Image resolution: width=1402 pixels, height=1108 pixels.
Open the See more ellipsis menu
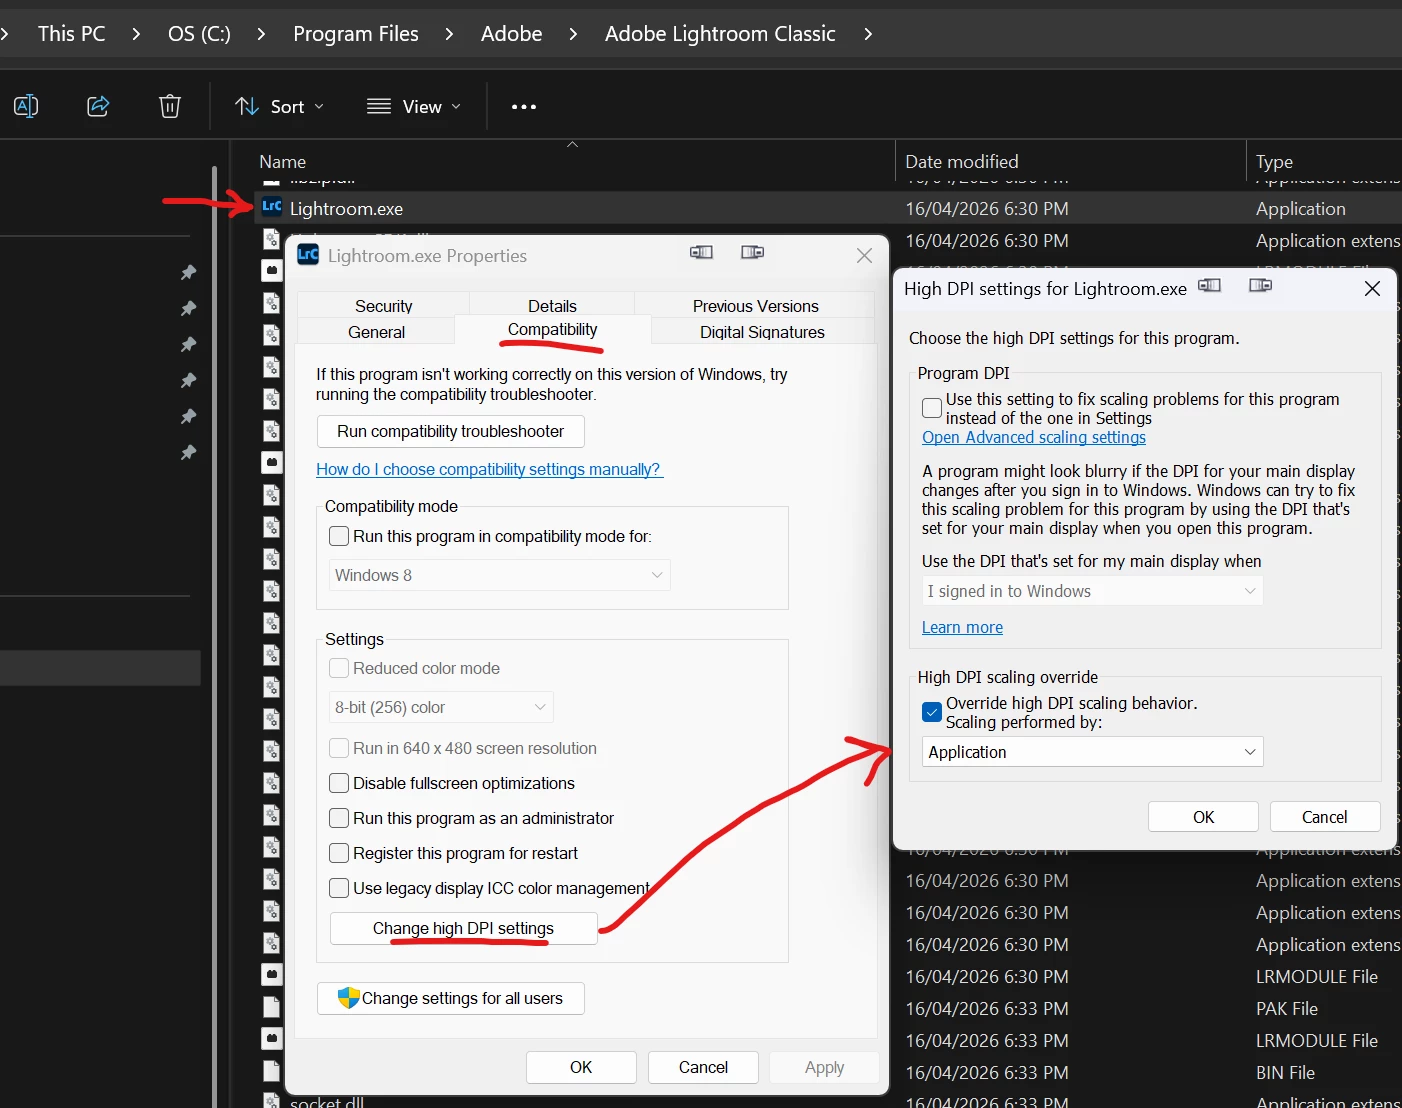point(524,106)
